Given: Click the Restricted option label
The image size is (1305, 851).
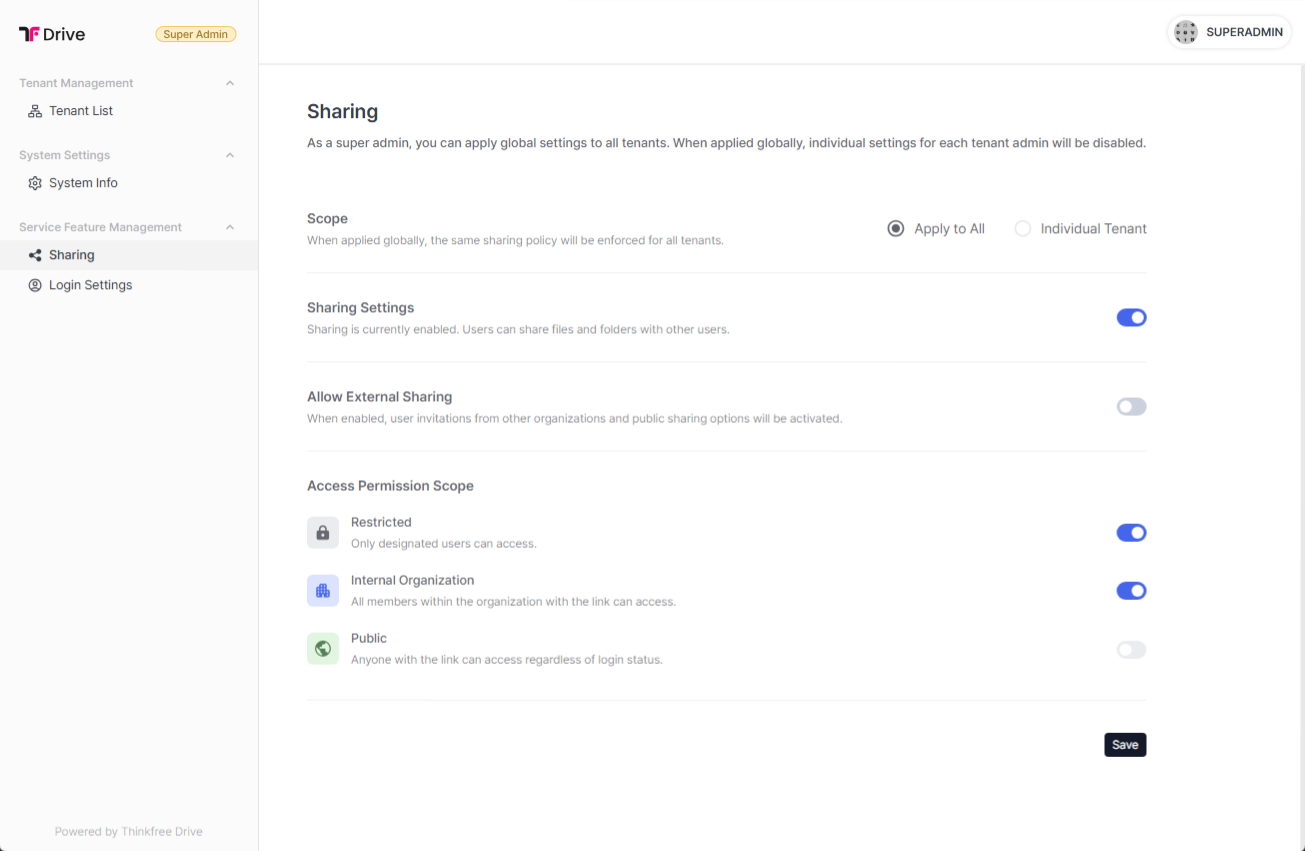Looking at the screenshot, I should point(381,522).
